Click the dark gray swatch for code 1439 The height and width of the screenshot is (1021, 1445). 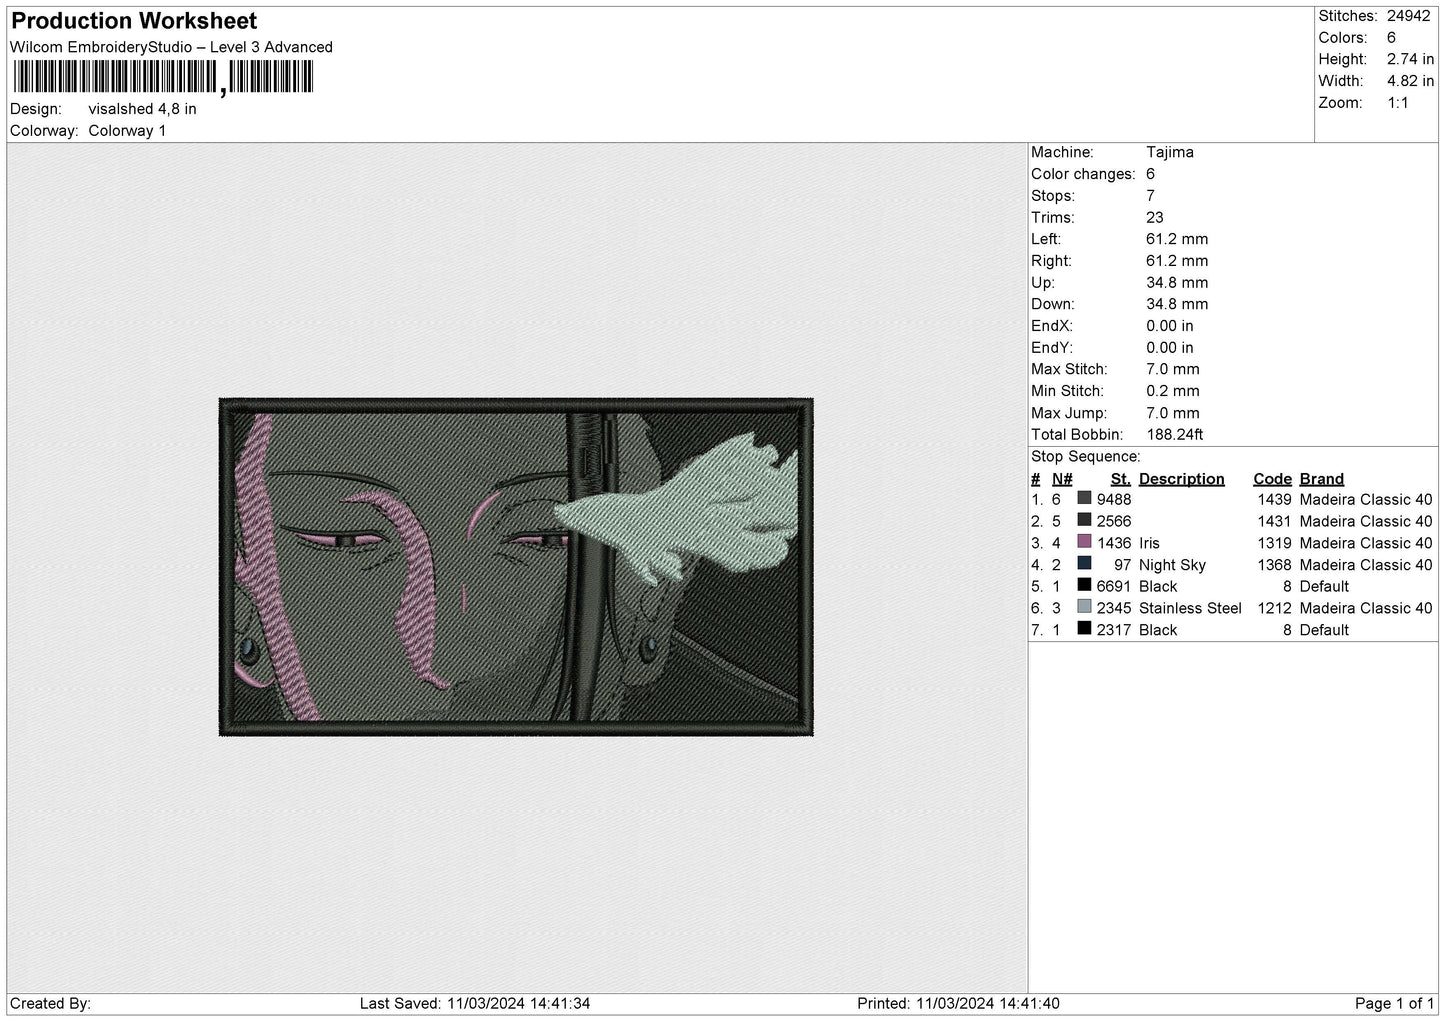tap(1084, 499)
